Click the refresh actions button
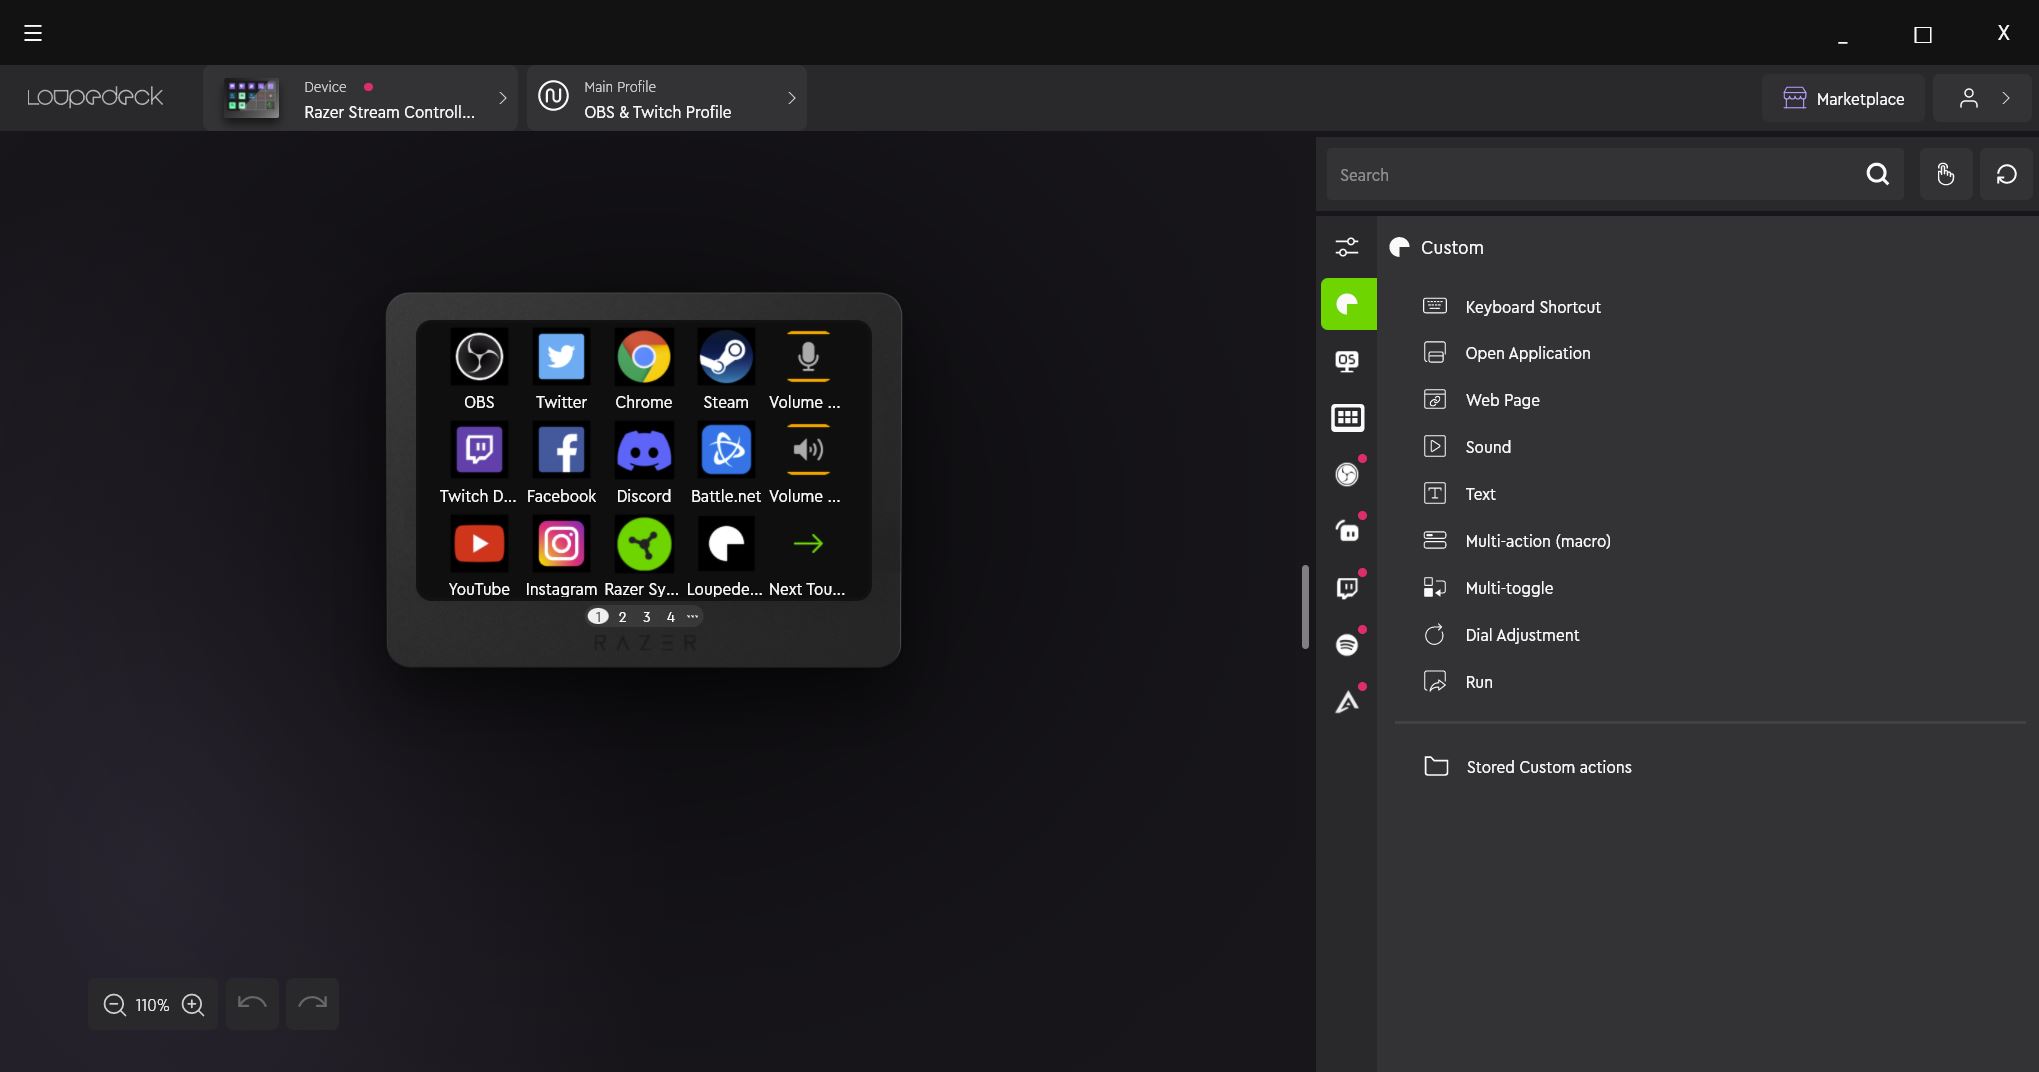The height and width of the screenshot is (1072, 2039). (x=2006, y=175)
